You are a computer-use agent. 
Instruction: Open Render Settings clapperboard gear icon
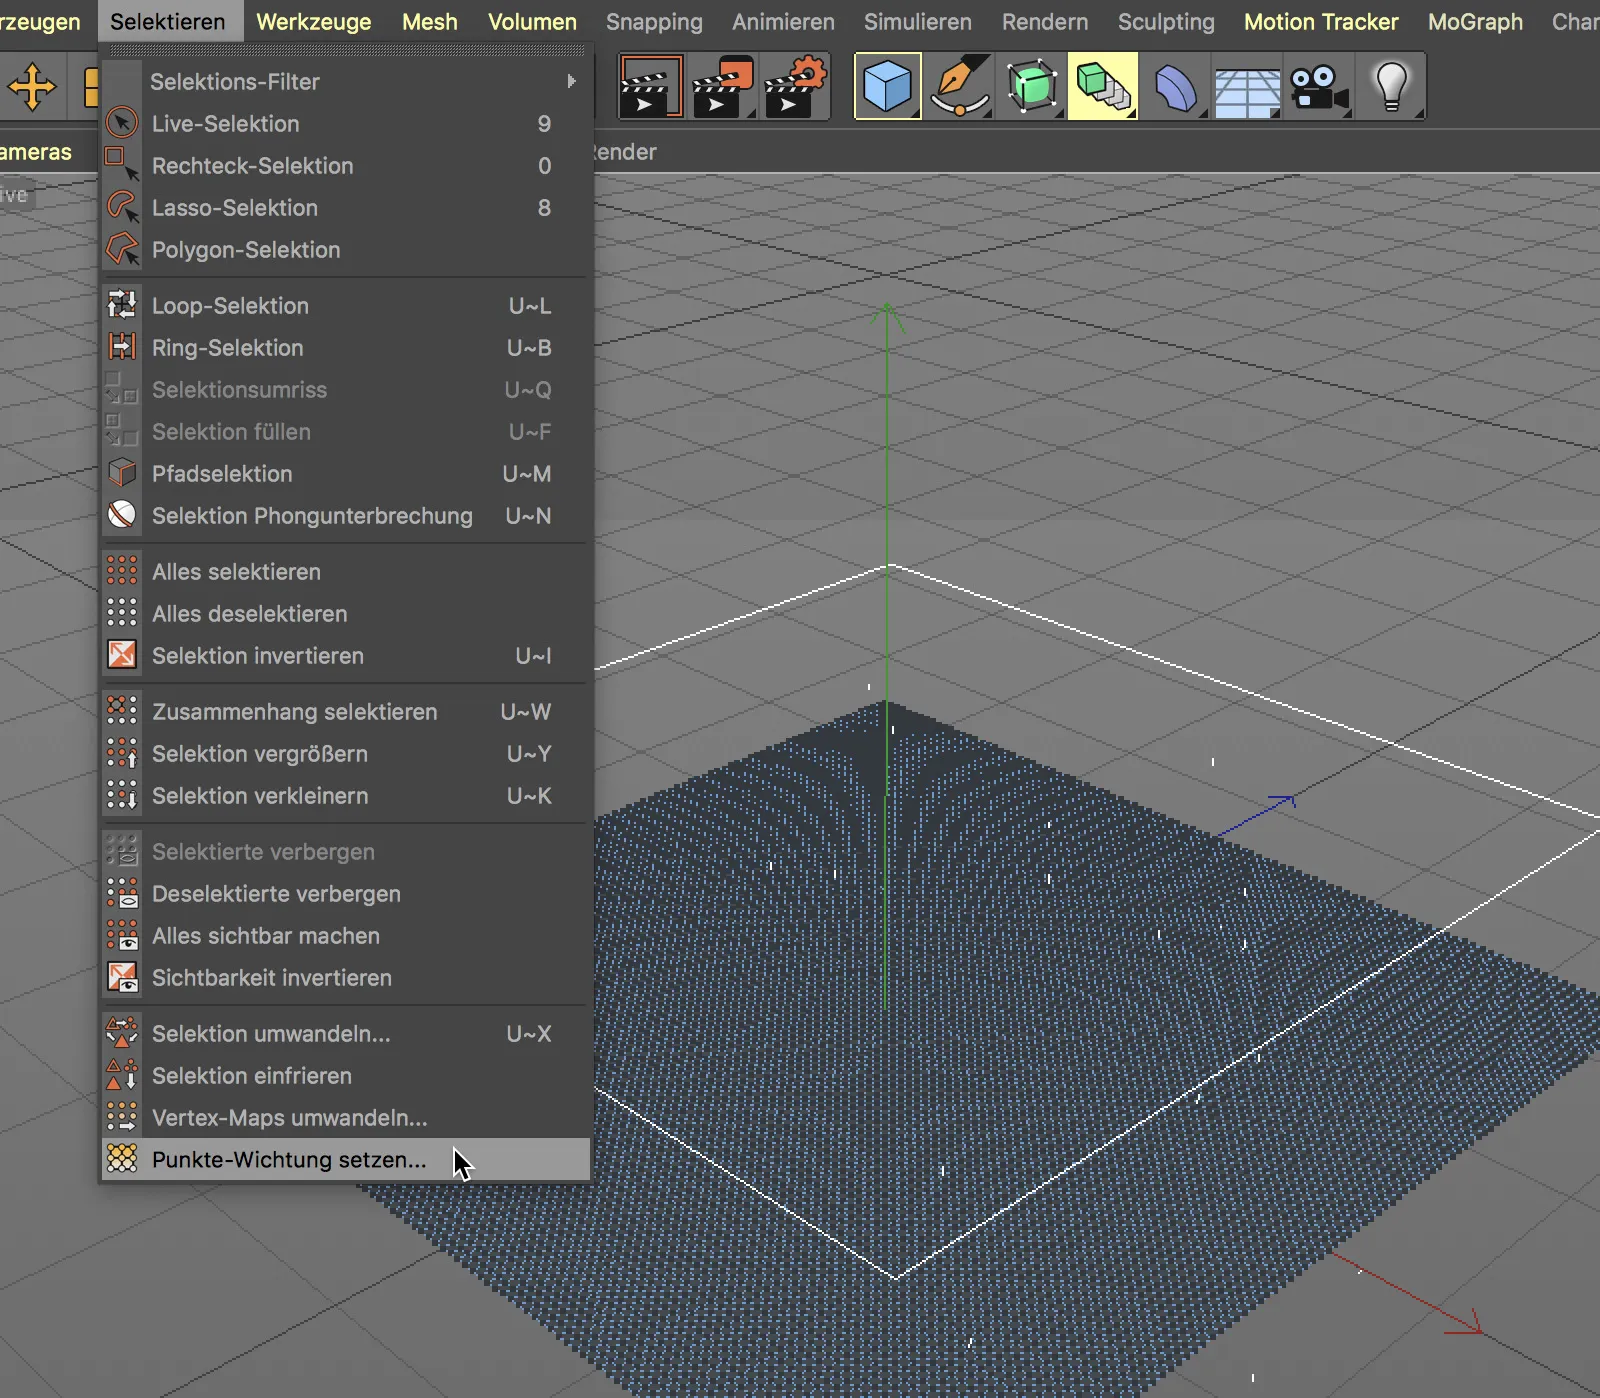coord(796,87)
